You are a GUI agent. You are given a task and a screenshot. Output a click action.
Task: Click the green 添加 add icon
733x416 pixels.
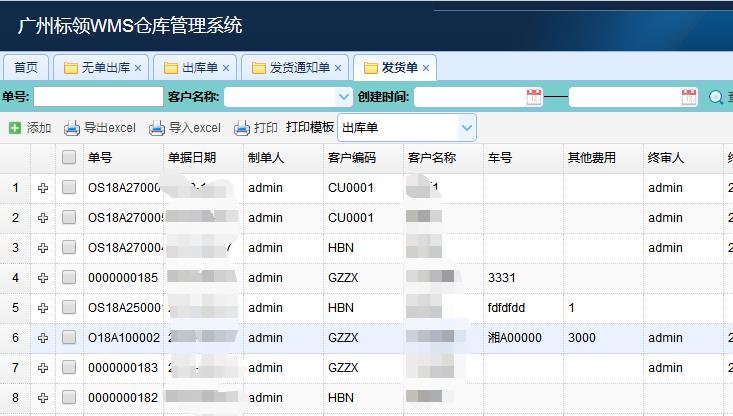[15, 128]
